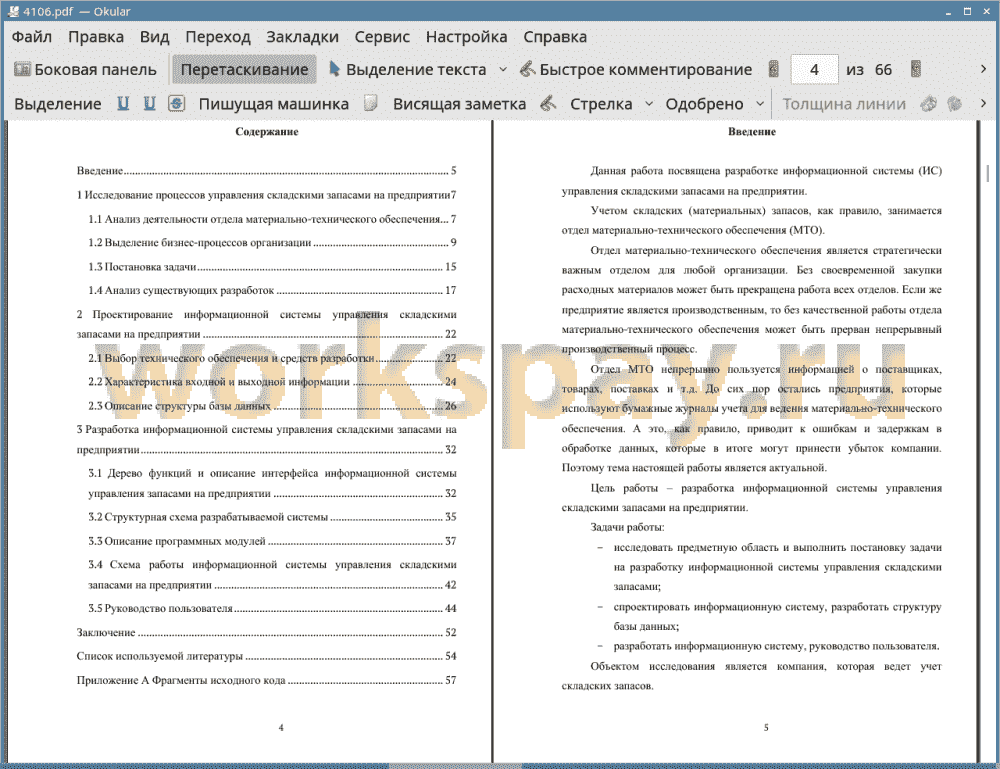Activate the Перетаскивание browse mode
This screenshot has width=1000, height=769.
244,70
